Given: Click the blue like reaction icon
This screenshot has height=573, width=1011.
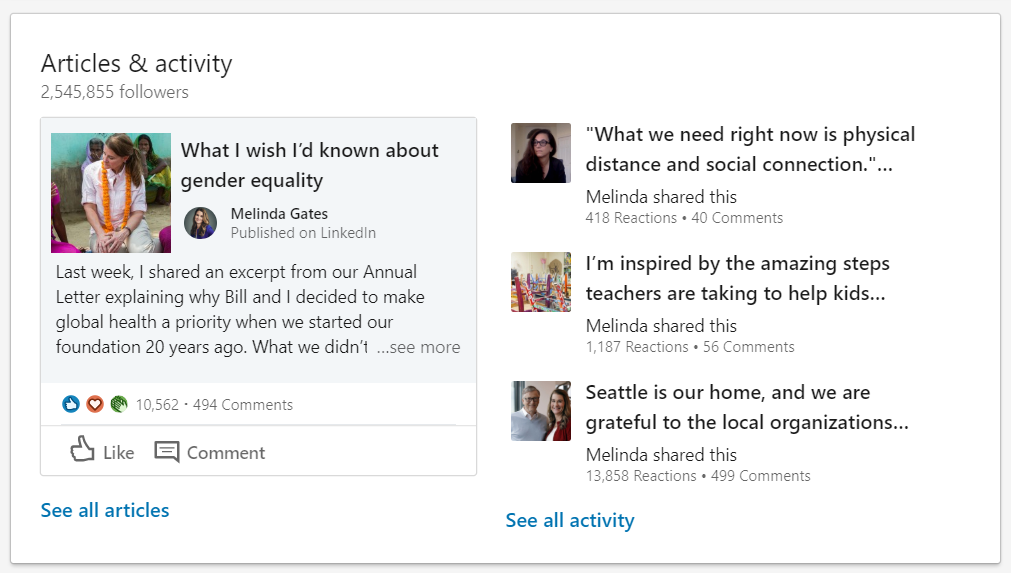Looking at the screenshot, I should click(71, 404).
